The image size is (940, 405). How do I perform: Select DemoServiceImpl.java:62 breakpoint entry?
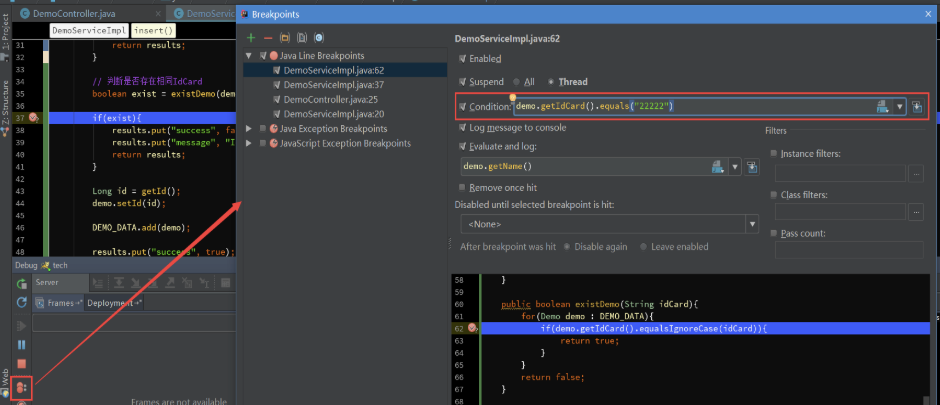coord(345,70)
